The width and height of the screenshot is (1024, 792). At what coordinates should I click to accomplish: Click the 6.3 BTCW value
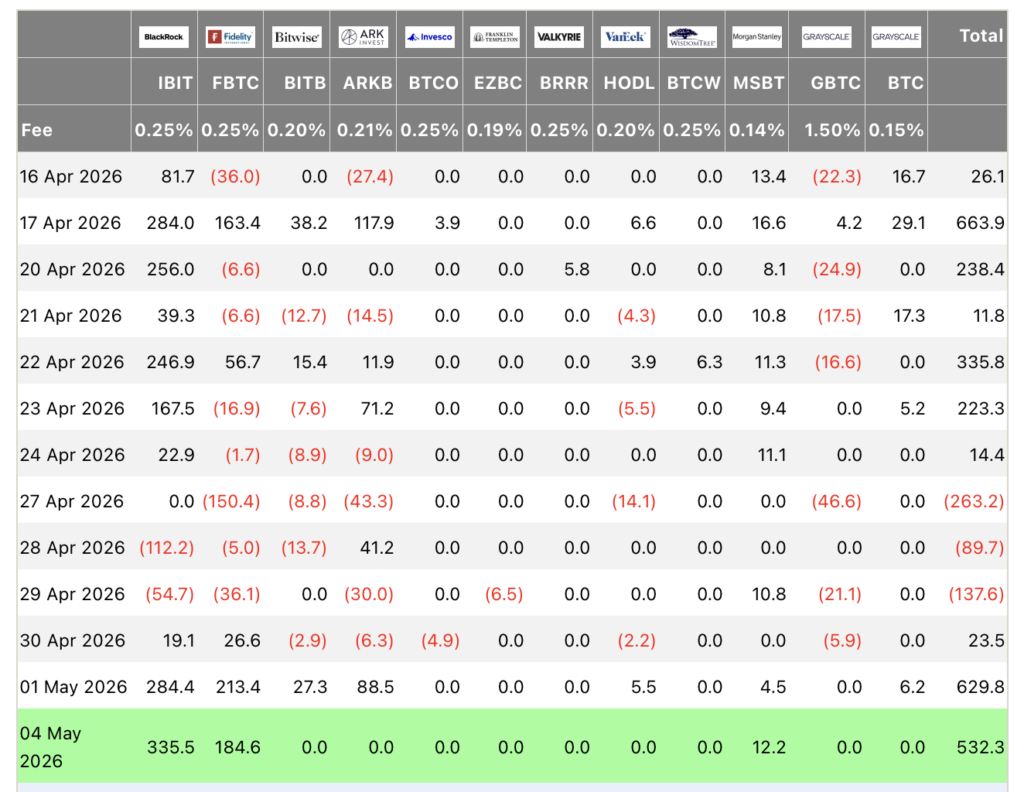(709, 362)
